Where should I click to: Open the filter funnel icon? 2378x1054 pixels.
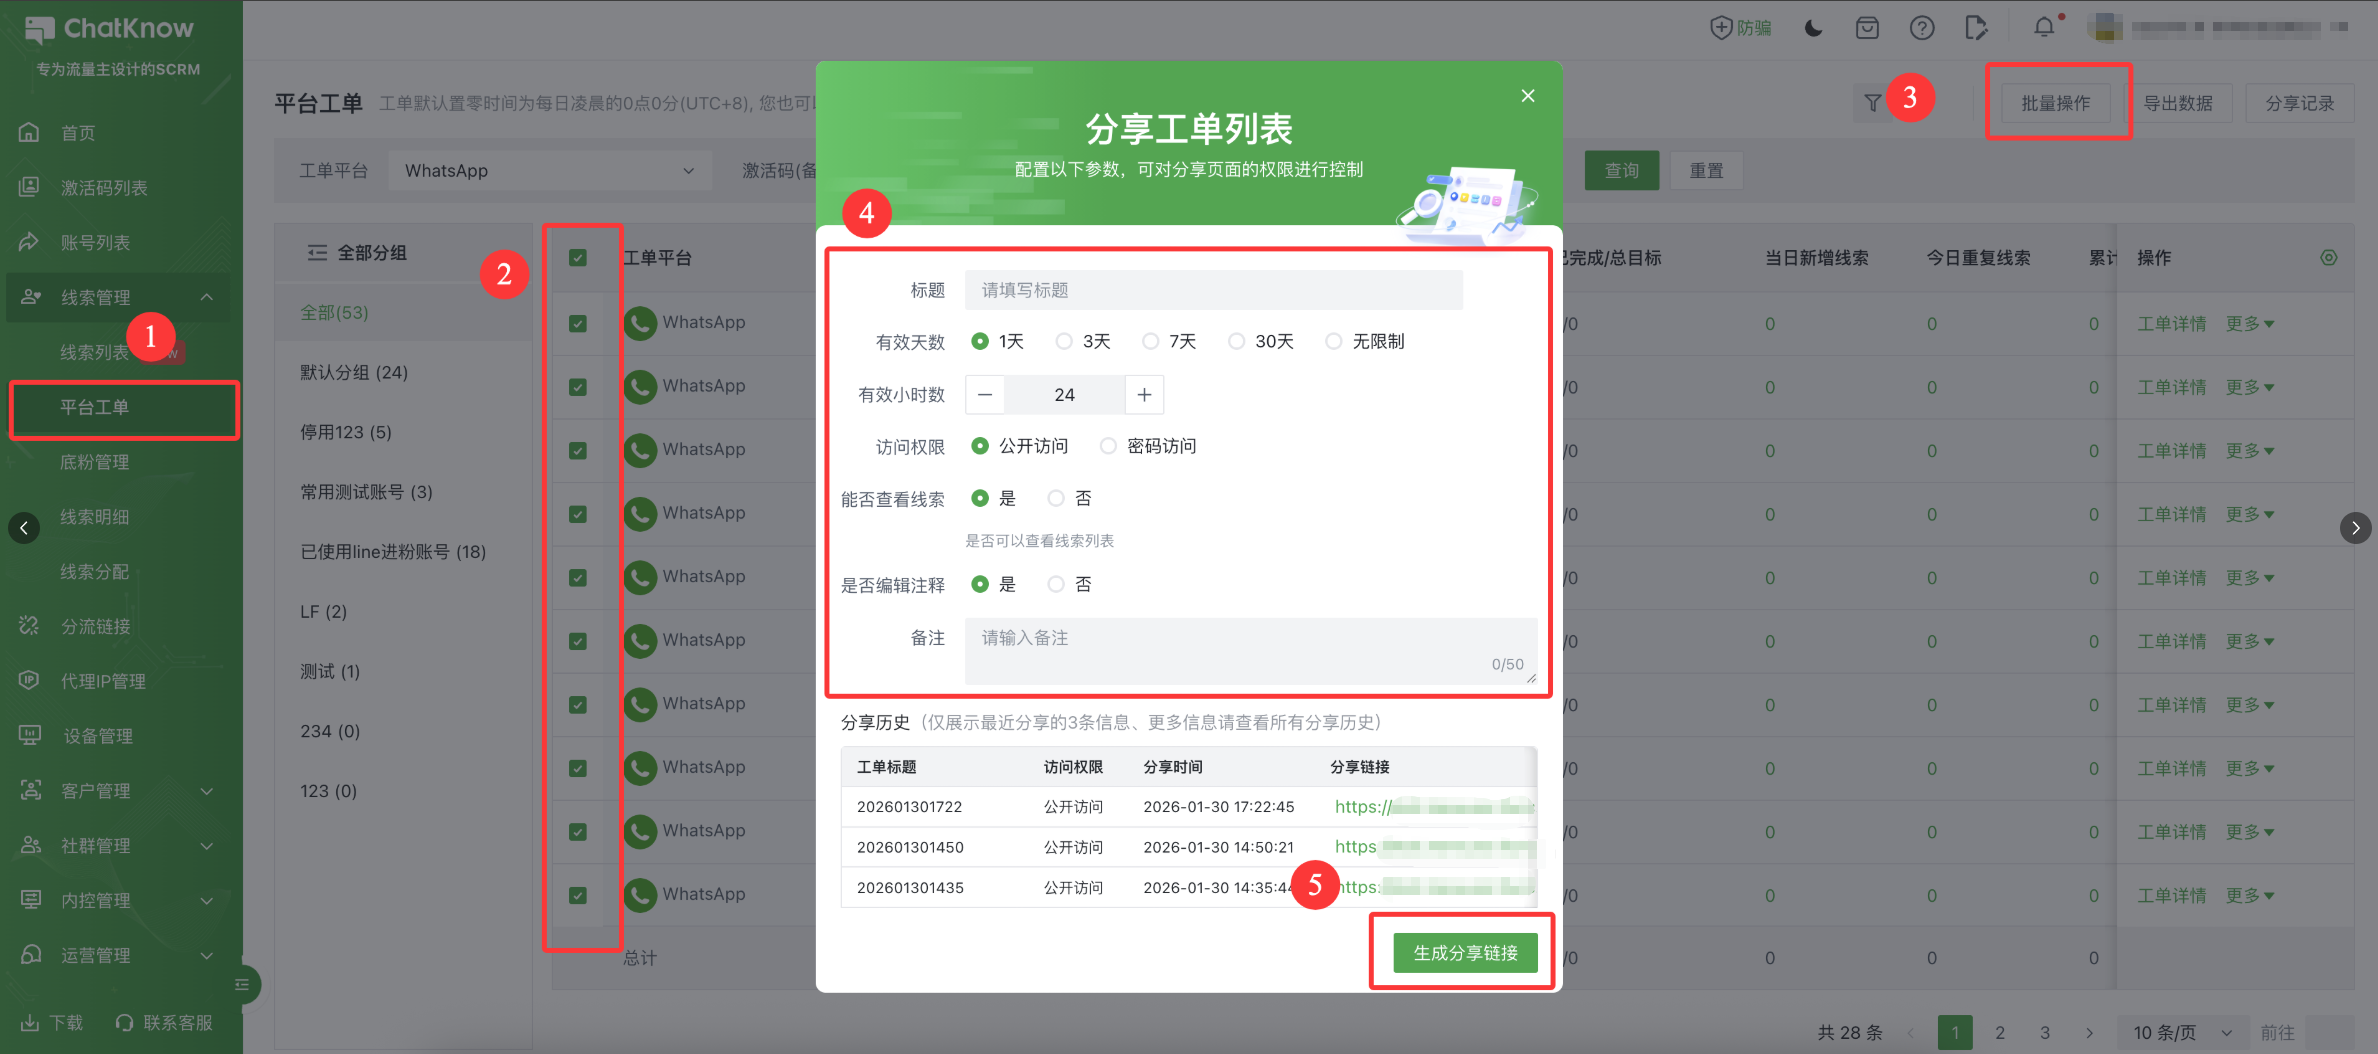point(1872,102)
